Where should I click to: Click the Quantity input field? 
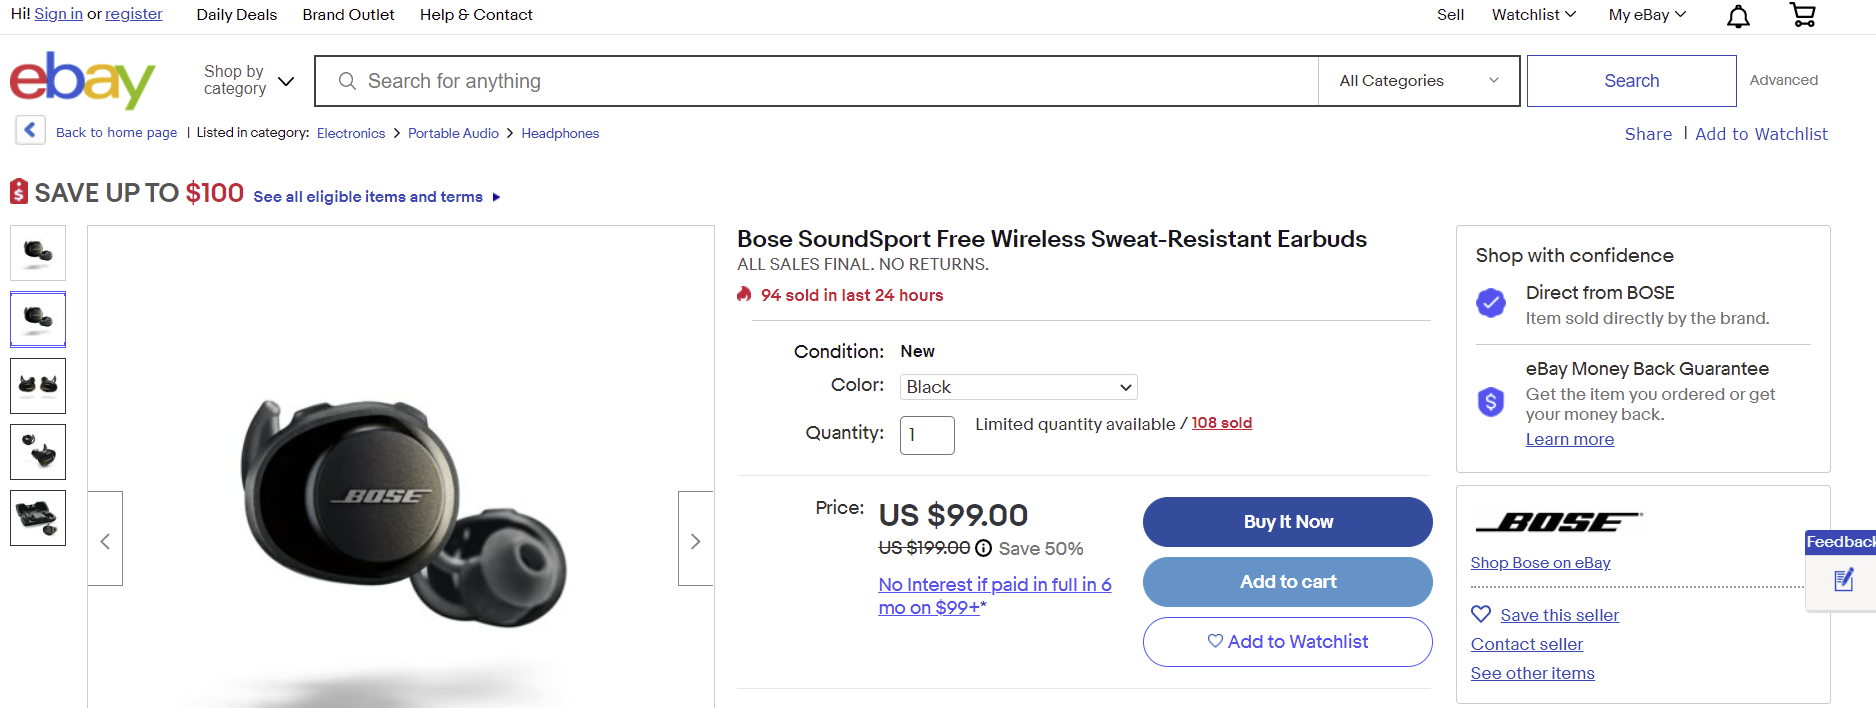pyautogui.click(x=927, y=435)
